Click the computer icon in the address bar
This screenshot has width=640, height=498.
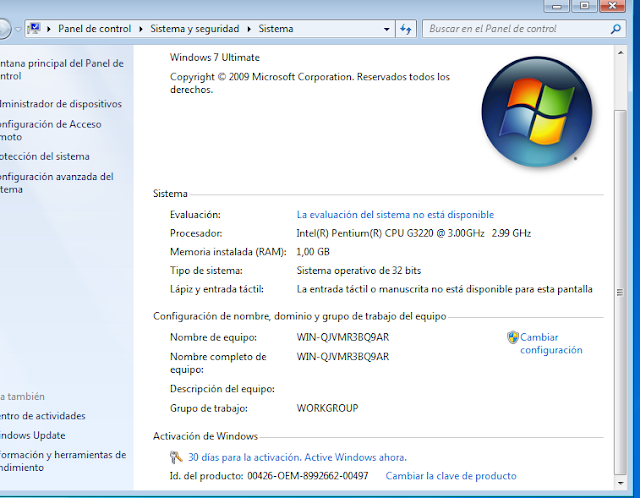tap(33, 29)
